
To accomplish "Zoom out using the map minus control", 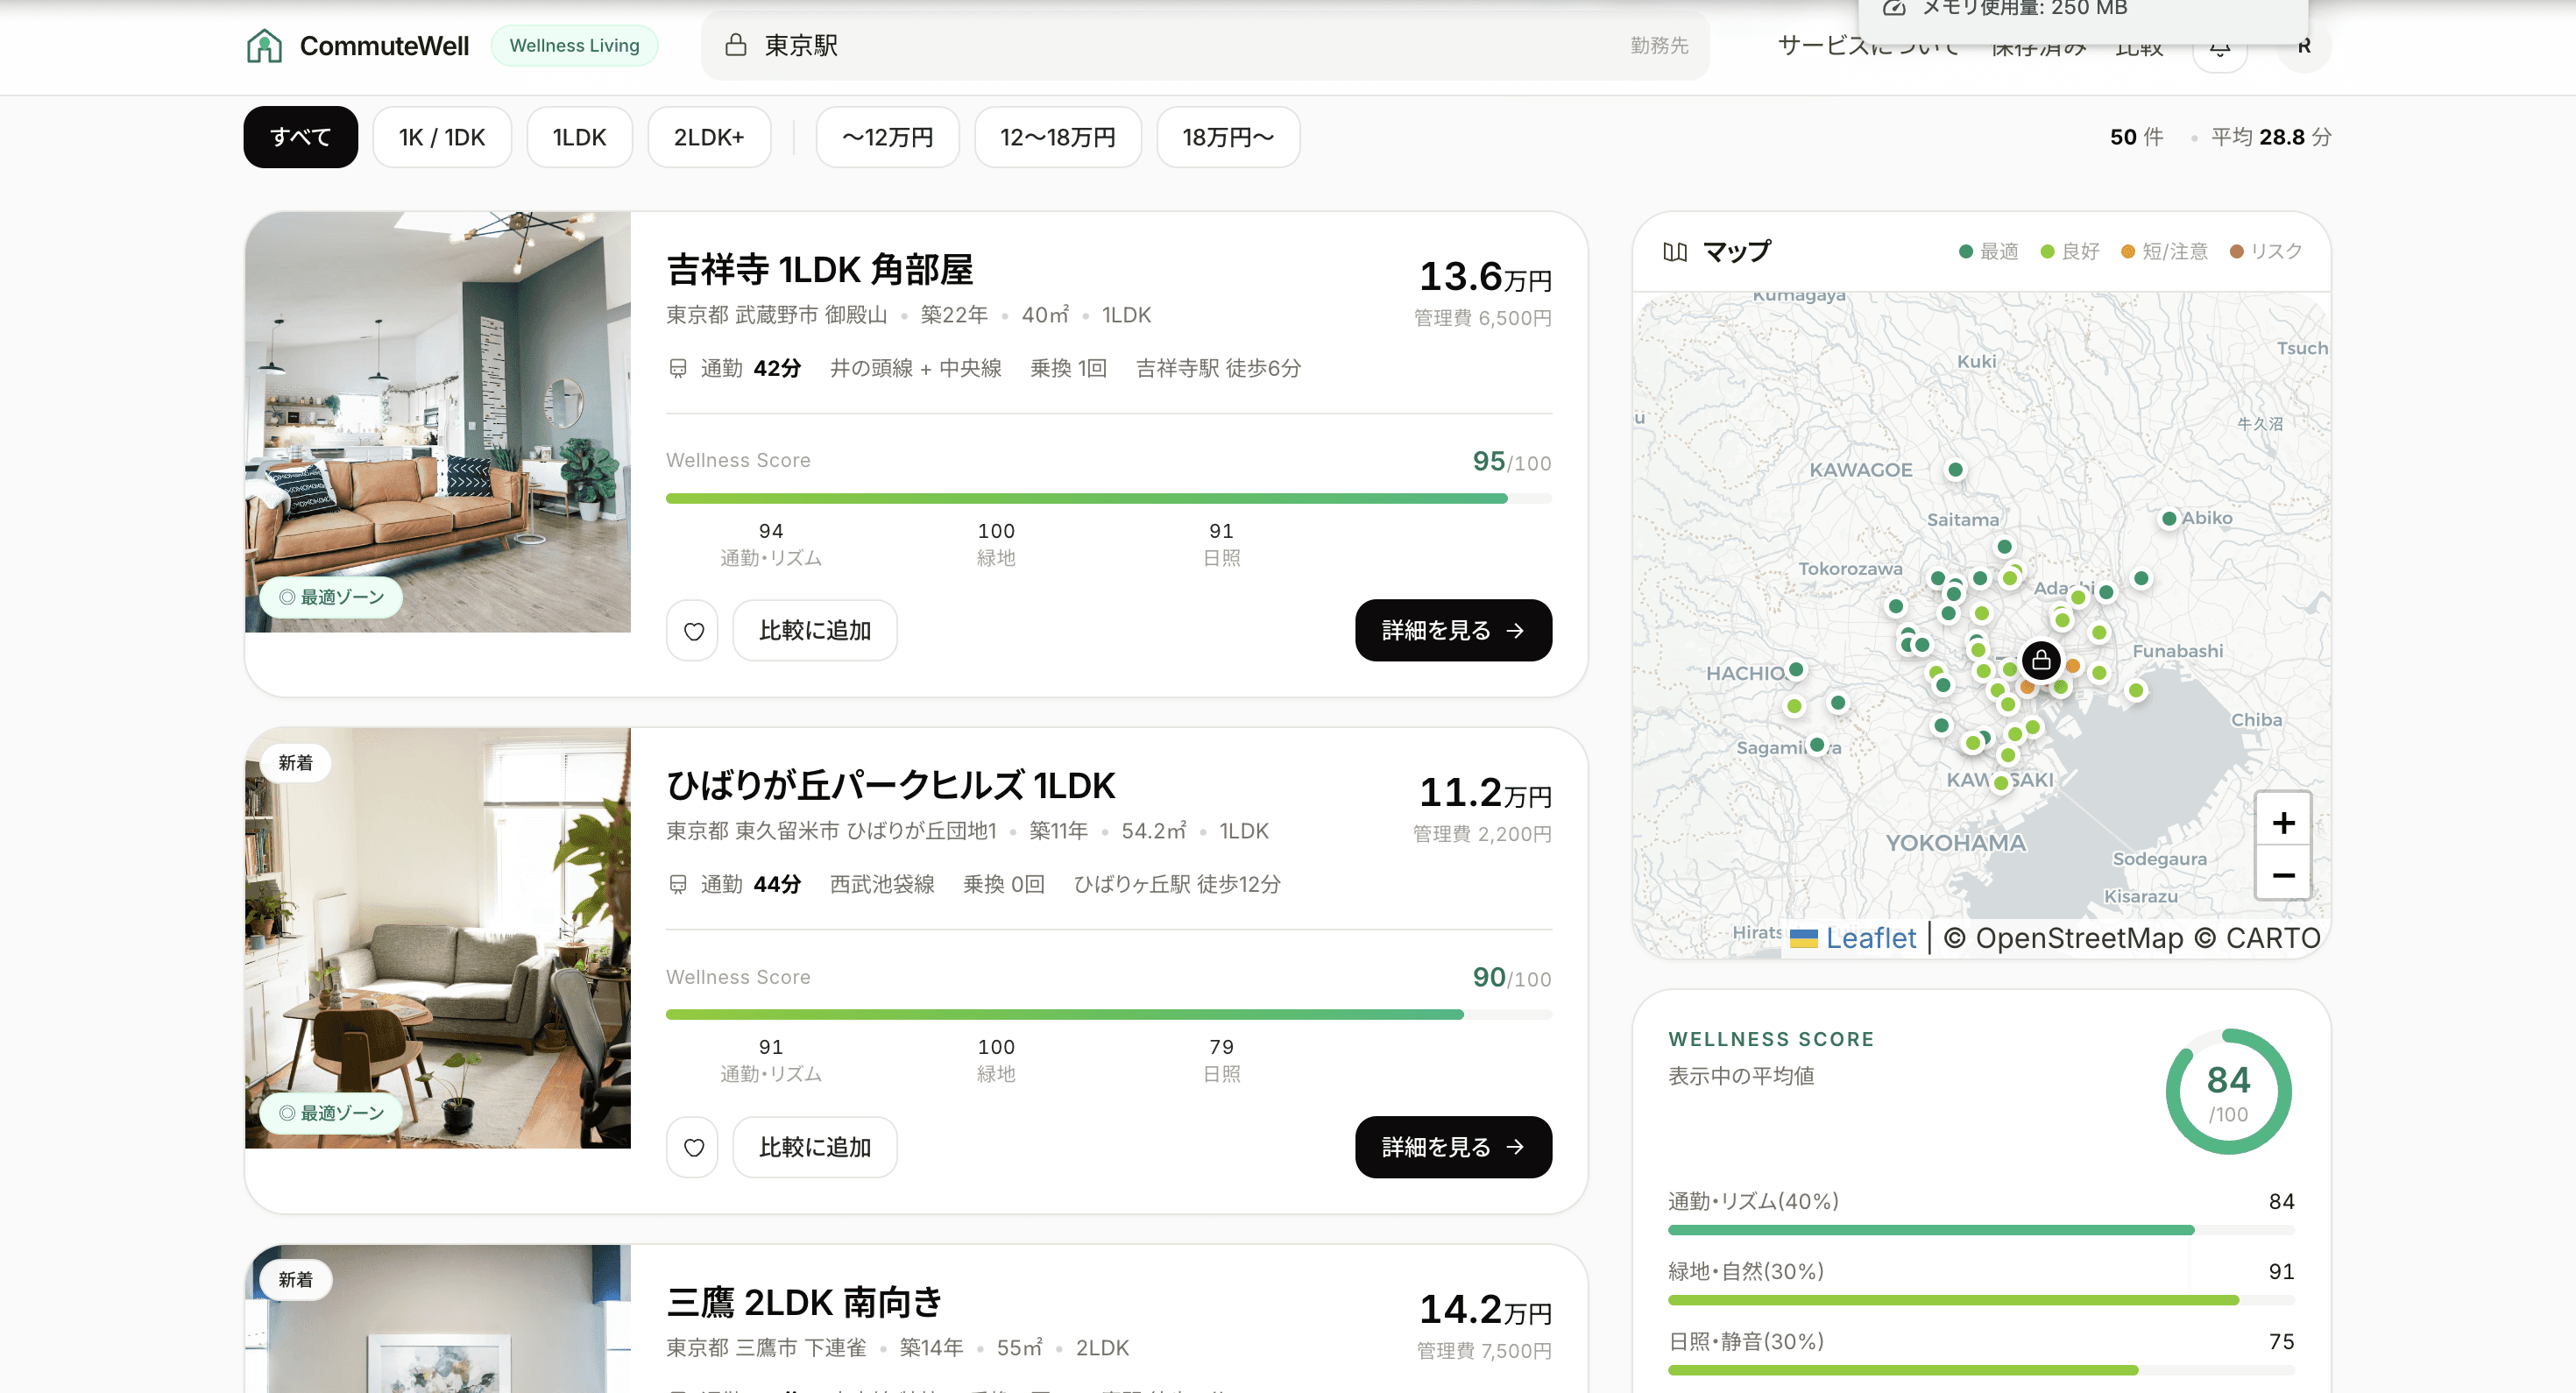I will tap(2285, 874).
